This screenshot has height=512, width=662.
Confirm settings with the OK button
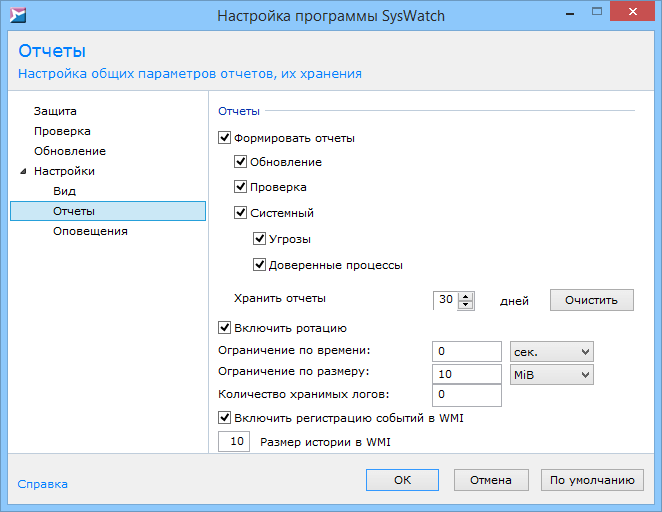point(402,480)
